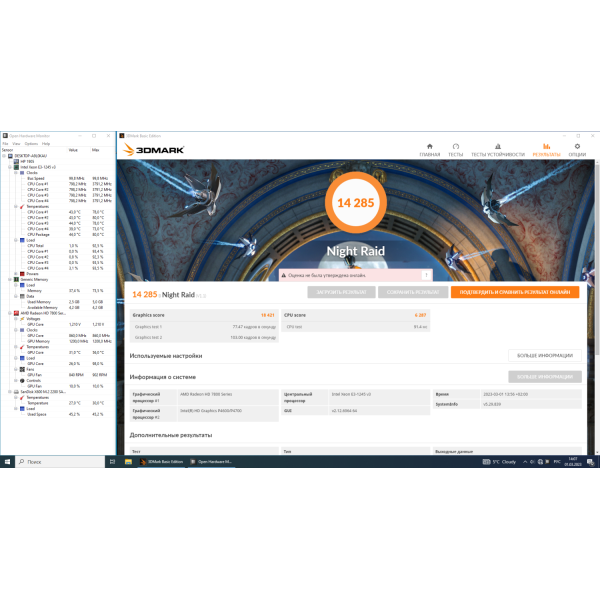The image size is (600, 600).
Task: Collapse the Voltages node under AMD Radeon
Action: (16, 319)
